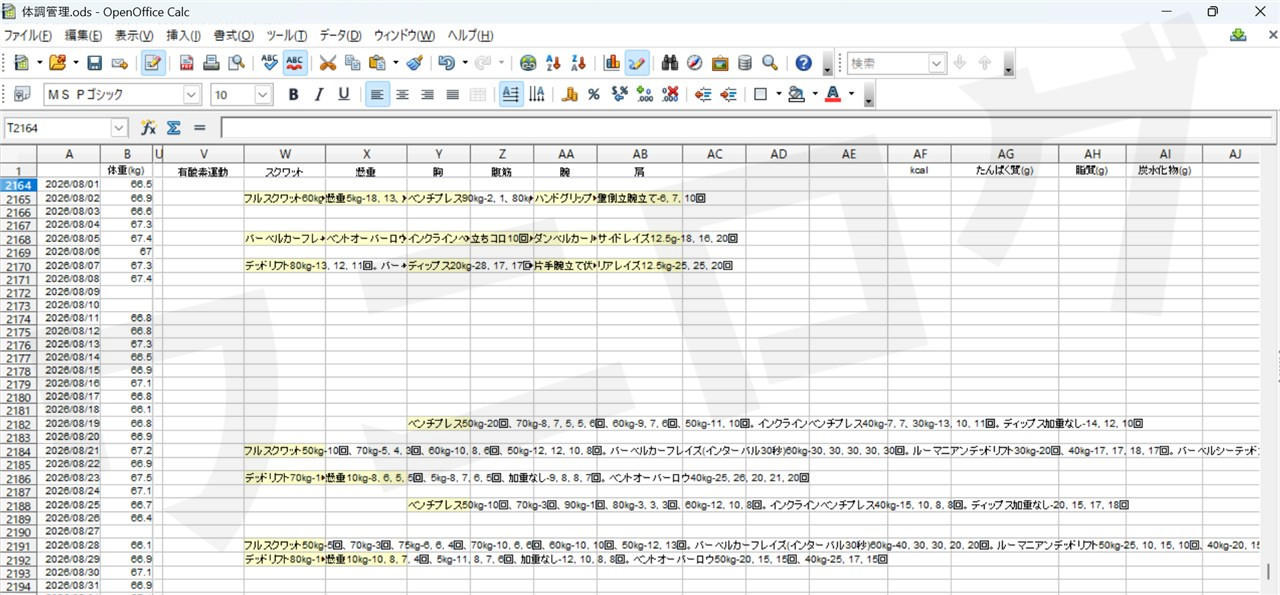Screen dimensions: 1280x595
Task: Select row header 2182
Action: coord(18,424)
